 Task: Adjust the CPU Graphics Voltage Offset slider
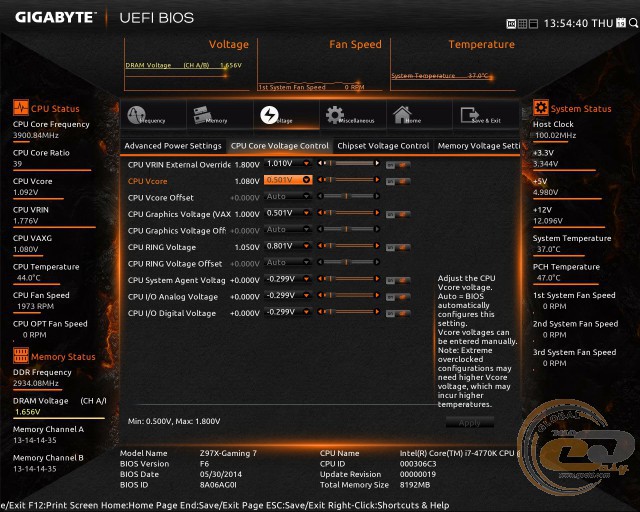[x=349, y=229]
